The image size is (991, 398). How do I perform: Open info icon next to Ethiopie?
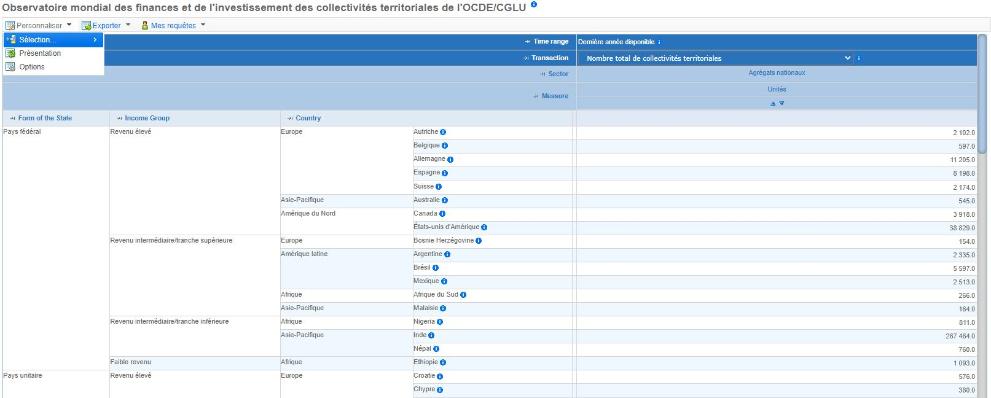click(x=443, y=363)
